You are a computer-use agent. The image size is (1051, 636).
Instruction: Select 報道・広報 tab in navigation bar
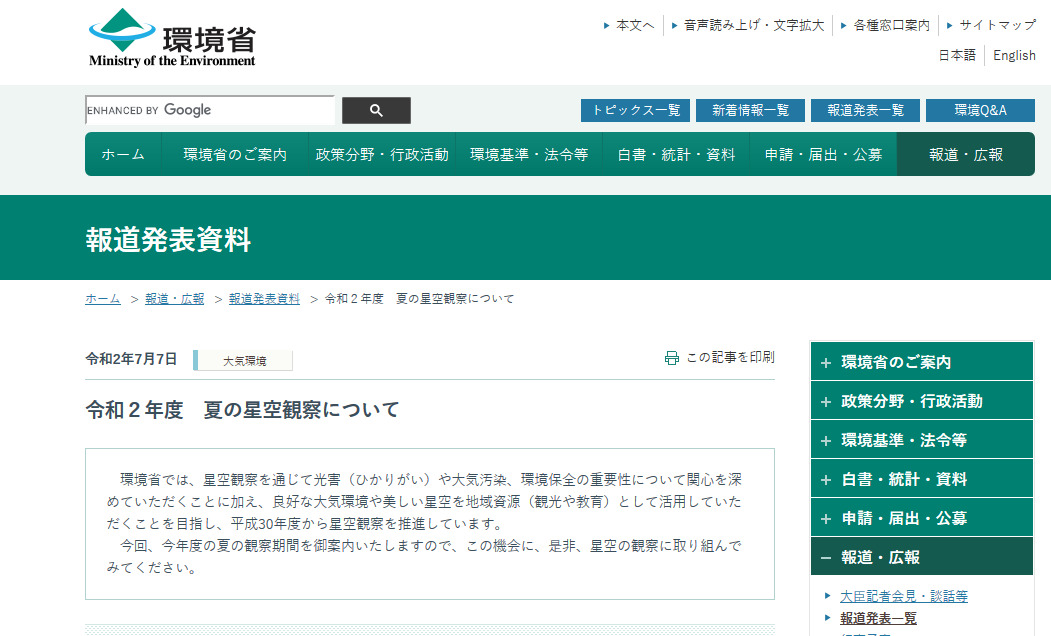click(x=965, y=154)
